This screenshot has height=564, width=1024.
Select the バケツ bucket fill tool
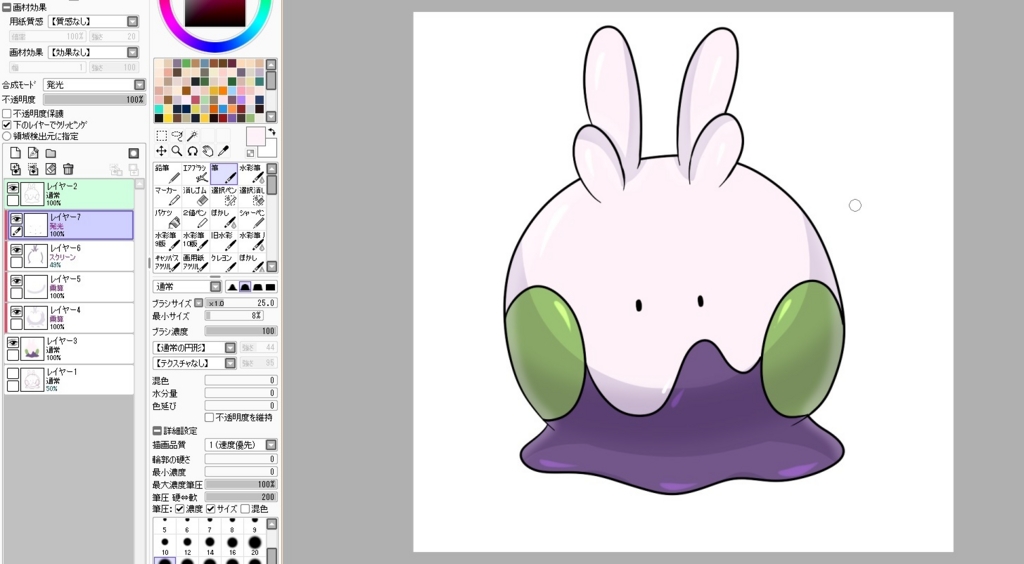click(167, 218)
